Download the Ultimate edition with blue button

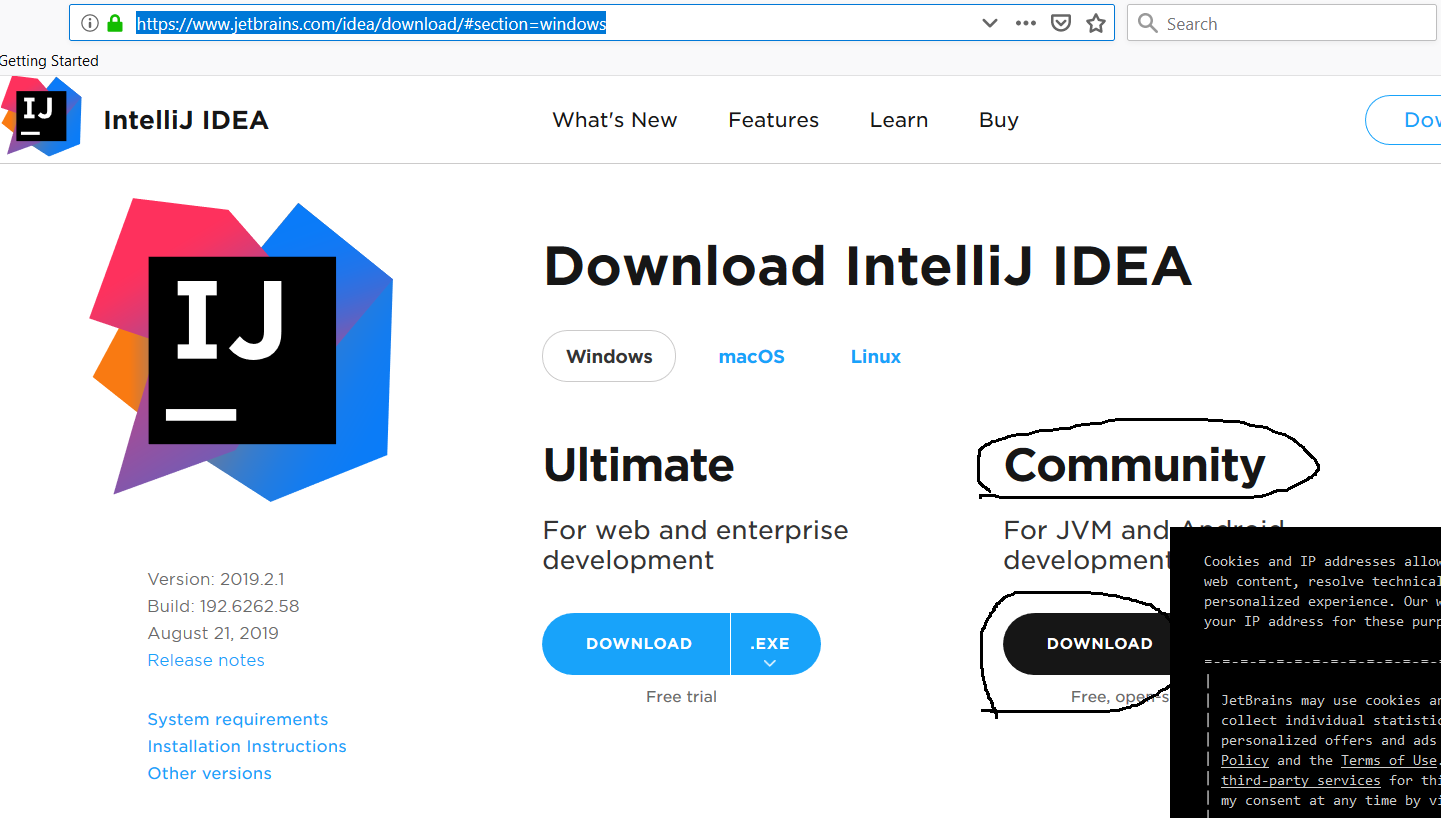pos(637,644)
